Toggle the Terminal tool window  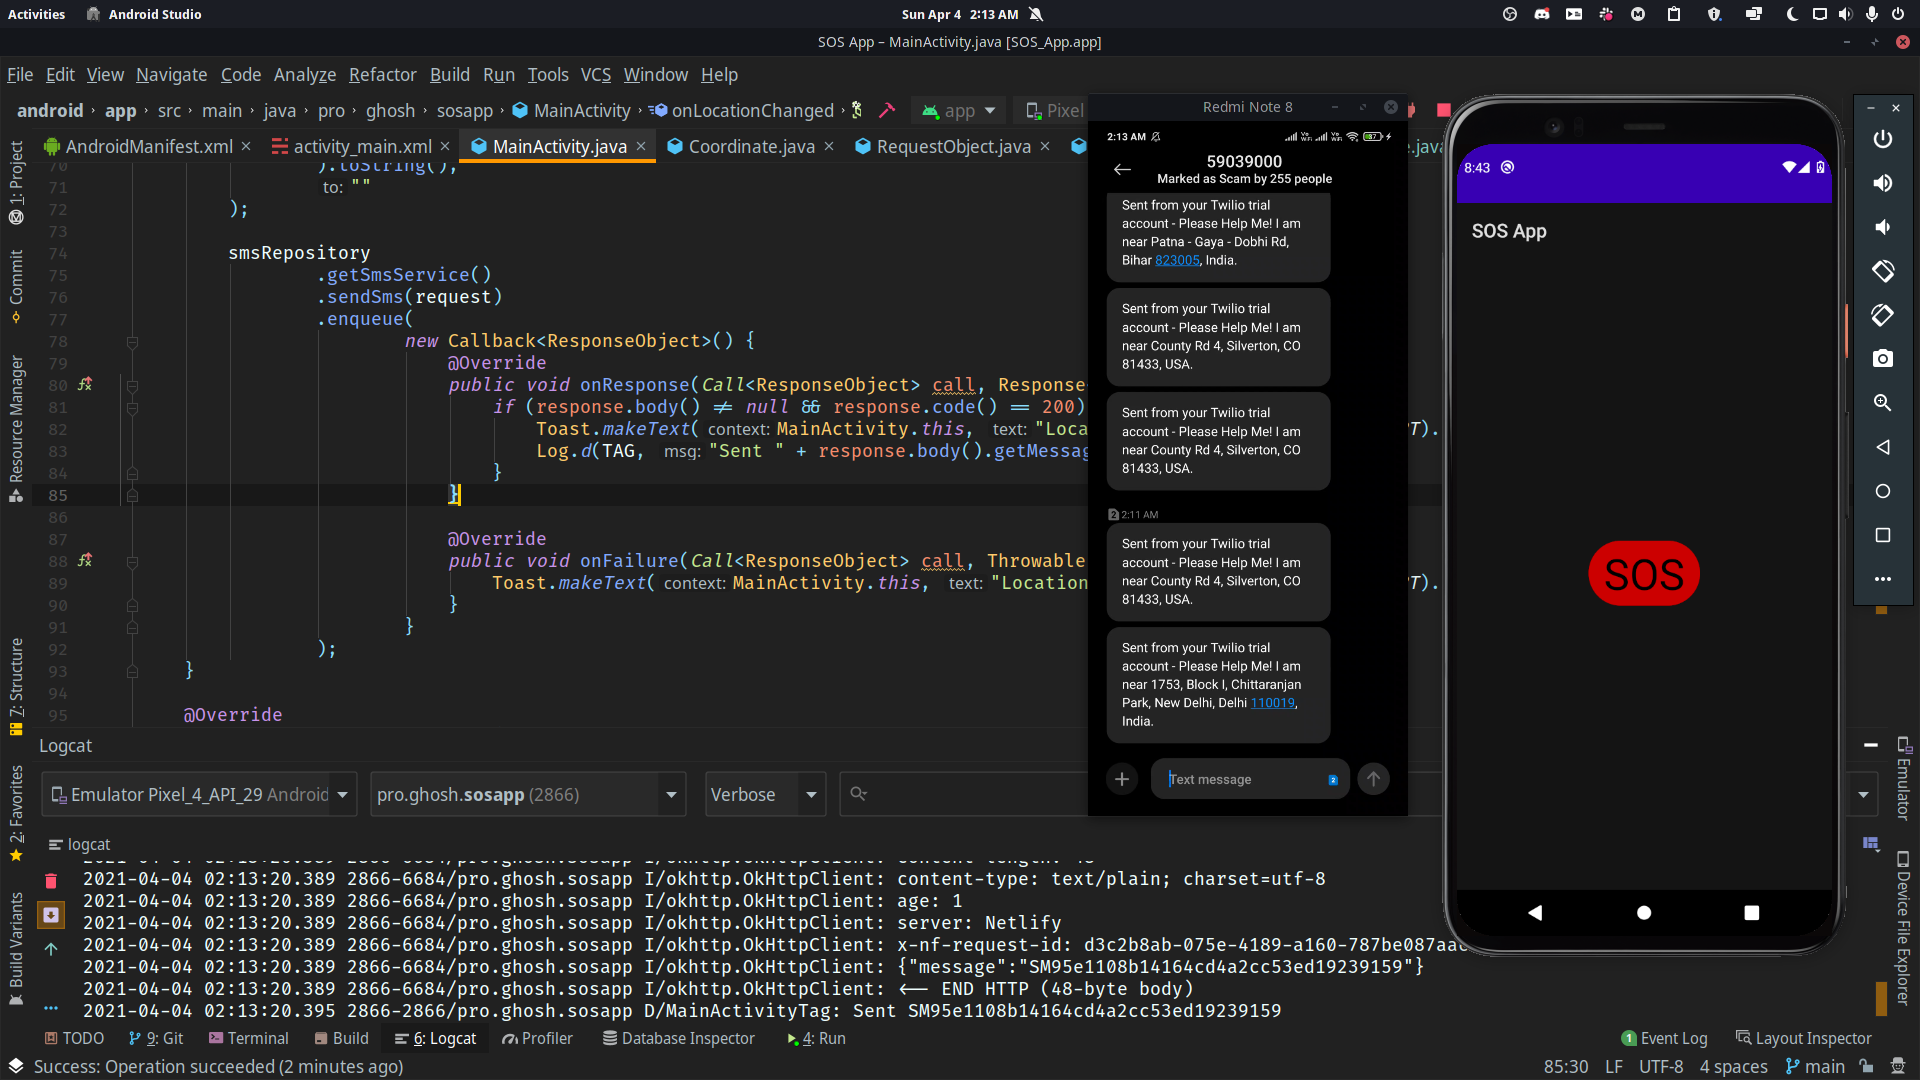pyautogui.click(x=248, y=1039)
